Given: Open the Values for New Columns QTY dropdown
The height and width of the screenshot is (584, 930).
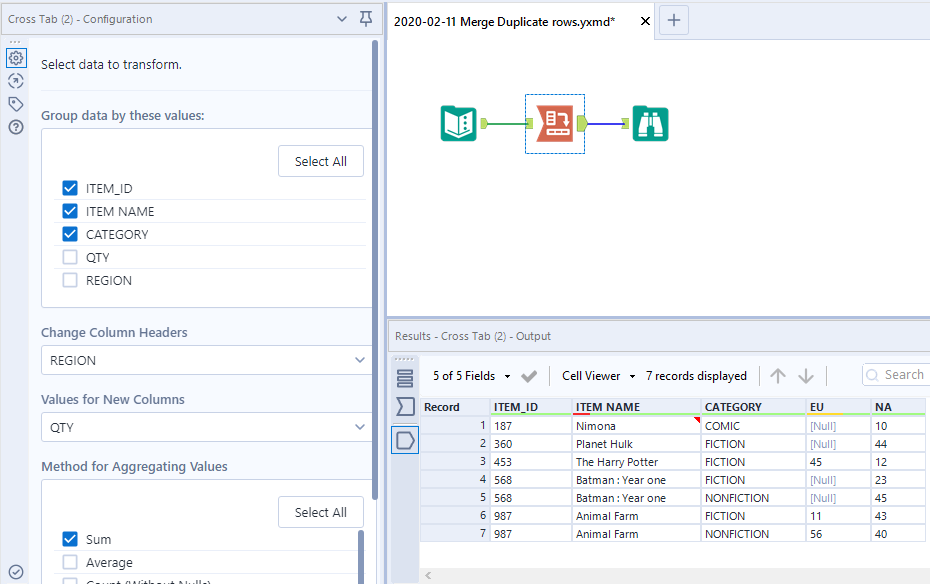Looking at the screenshot, I should click(x=206, y=427).
